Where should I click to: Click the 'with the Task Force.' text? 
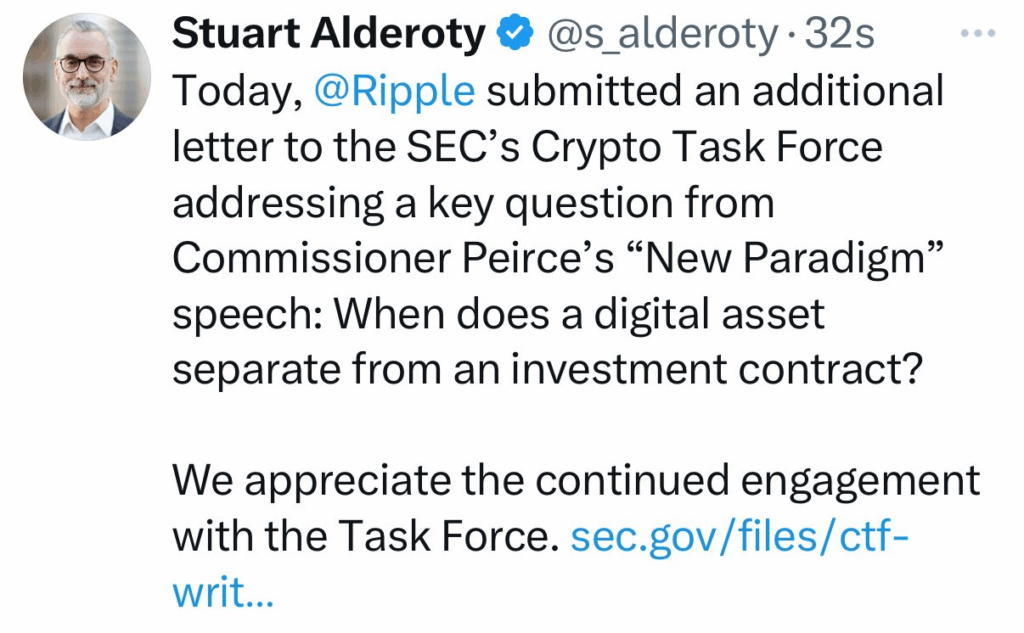(366, 538)
